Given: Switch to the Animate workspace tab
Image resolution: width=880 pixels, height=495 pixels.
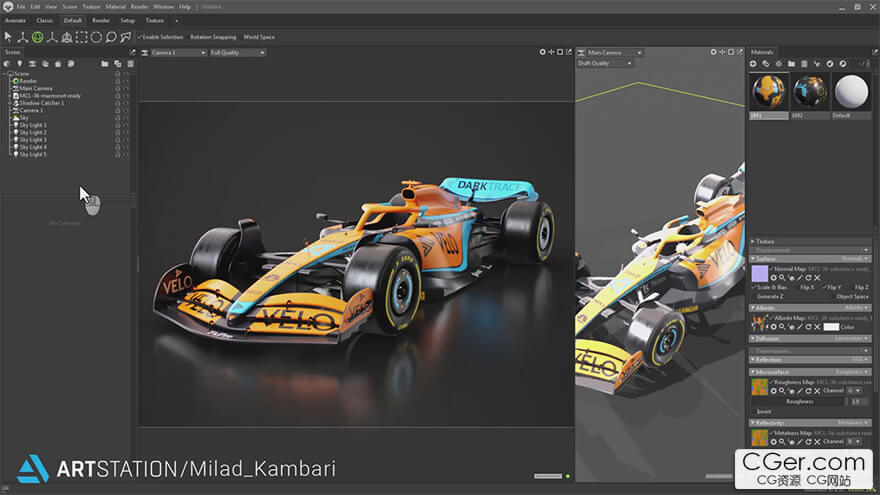Looking at the screenshot, I should pos(15,21).
